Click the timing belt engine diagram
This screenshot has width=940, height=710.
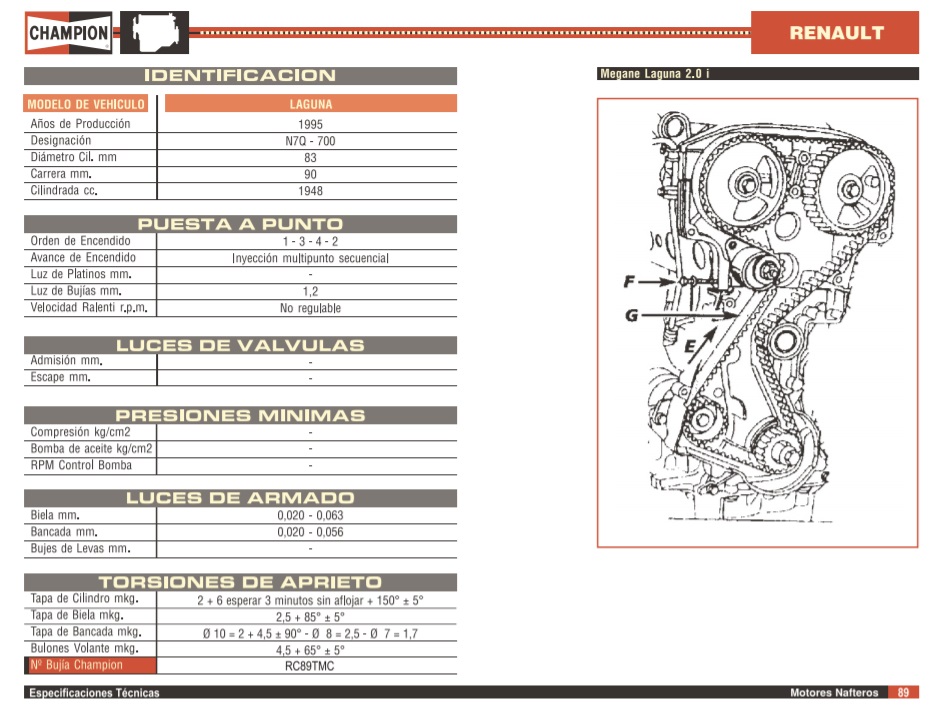[758, 323]
